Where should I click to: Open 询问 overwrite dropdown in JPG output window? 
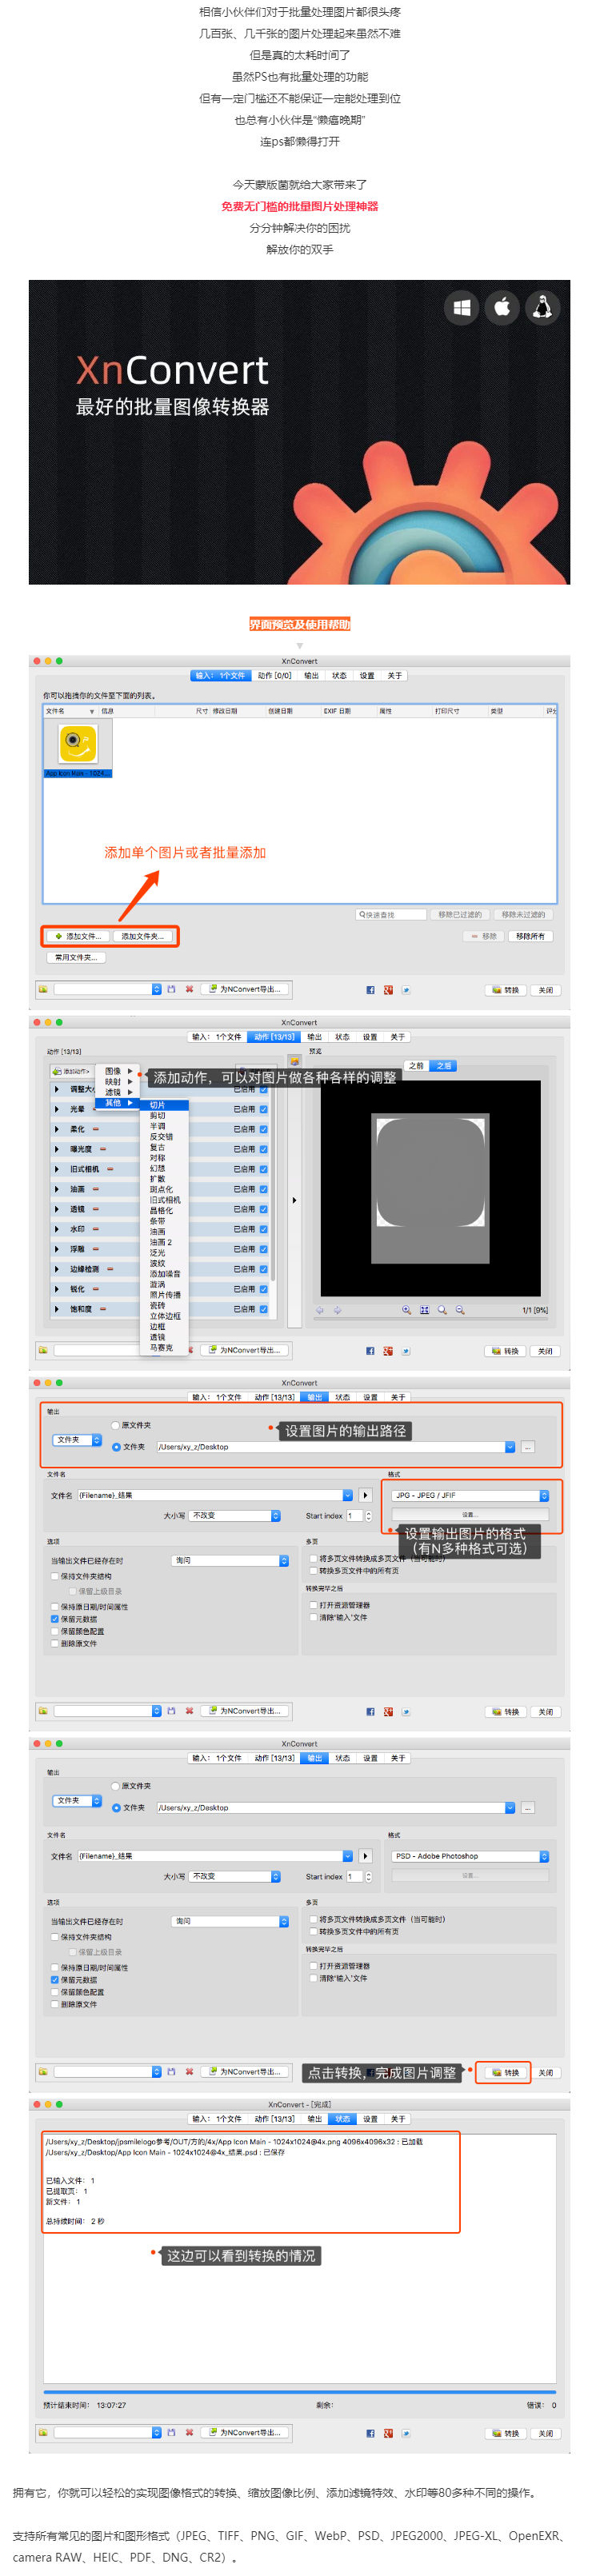(x=231, y=1560)
